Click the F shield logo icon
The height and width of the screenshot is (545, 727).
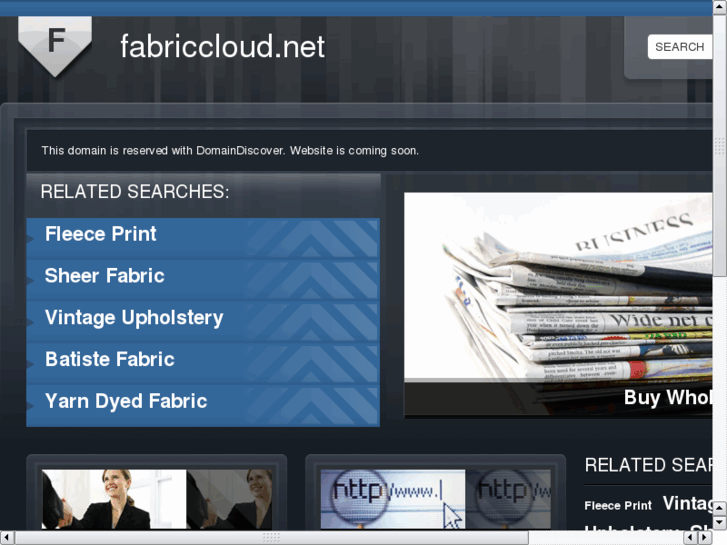coord(55,46)
